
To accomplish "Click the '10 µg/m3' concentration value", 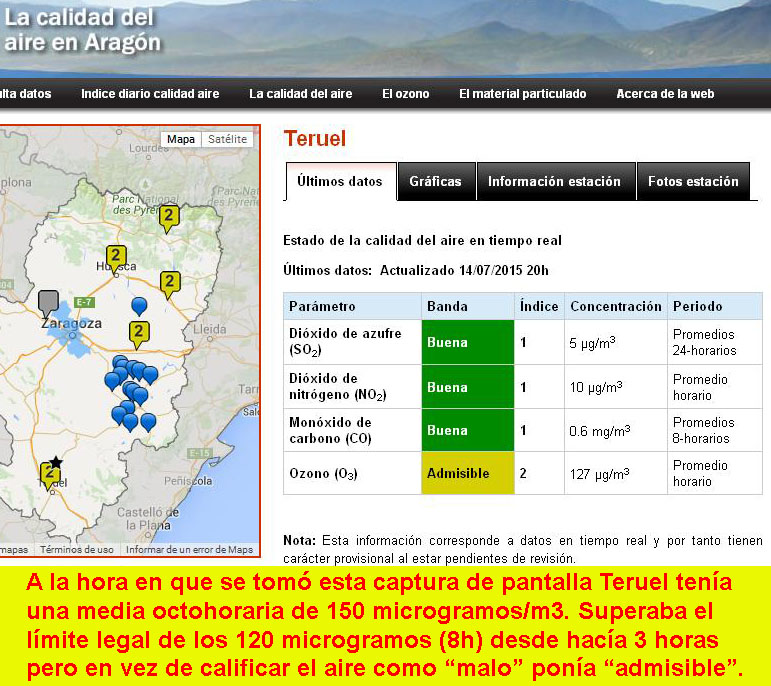I will point(596,387).
